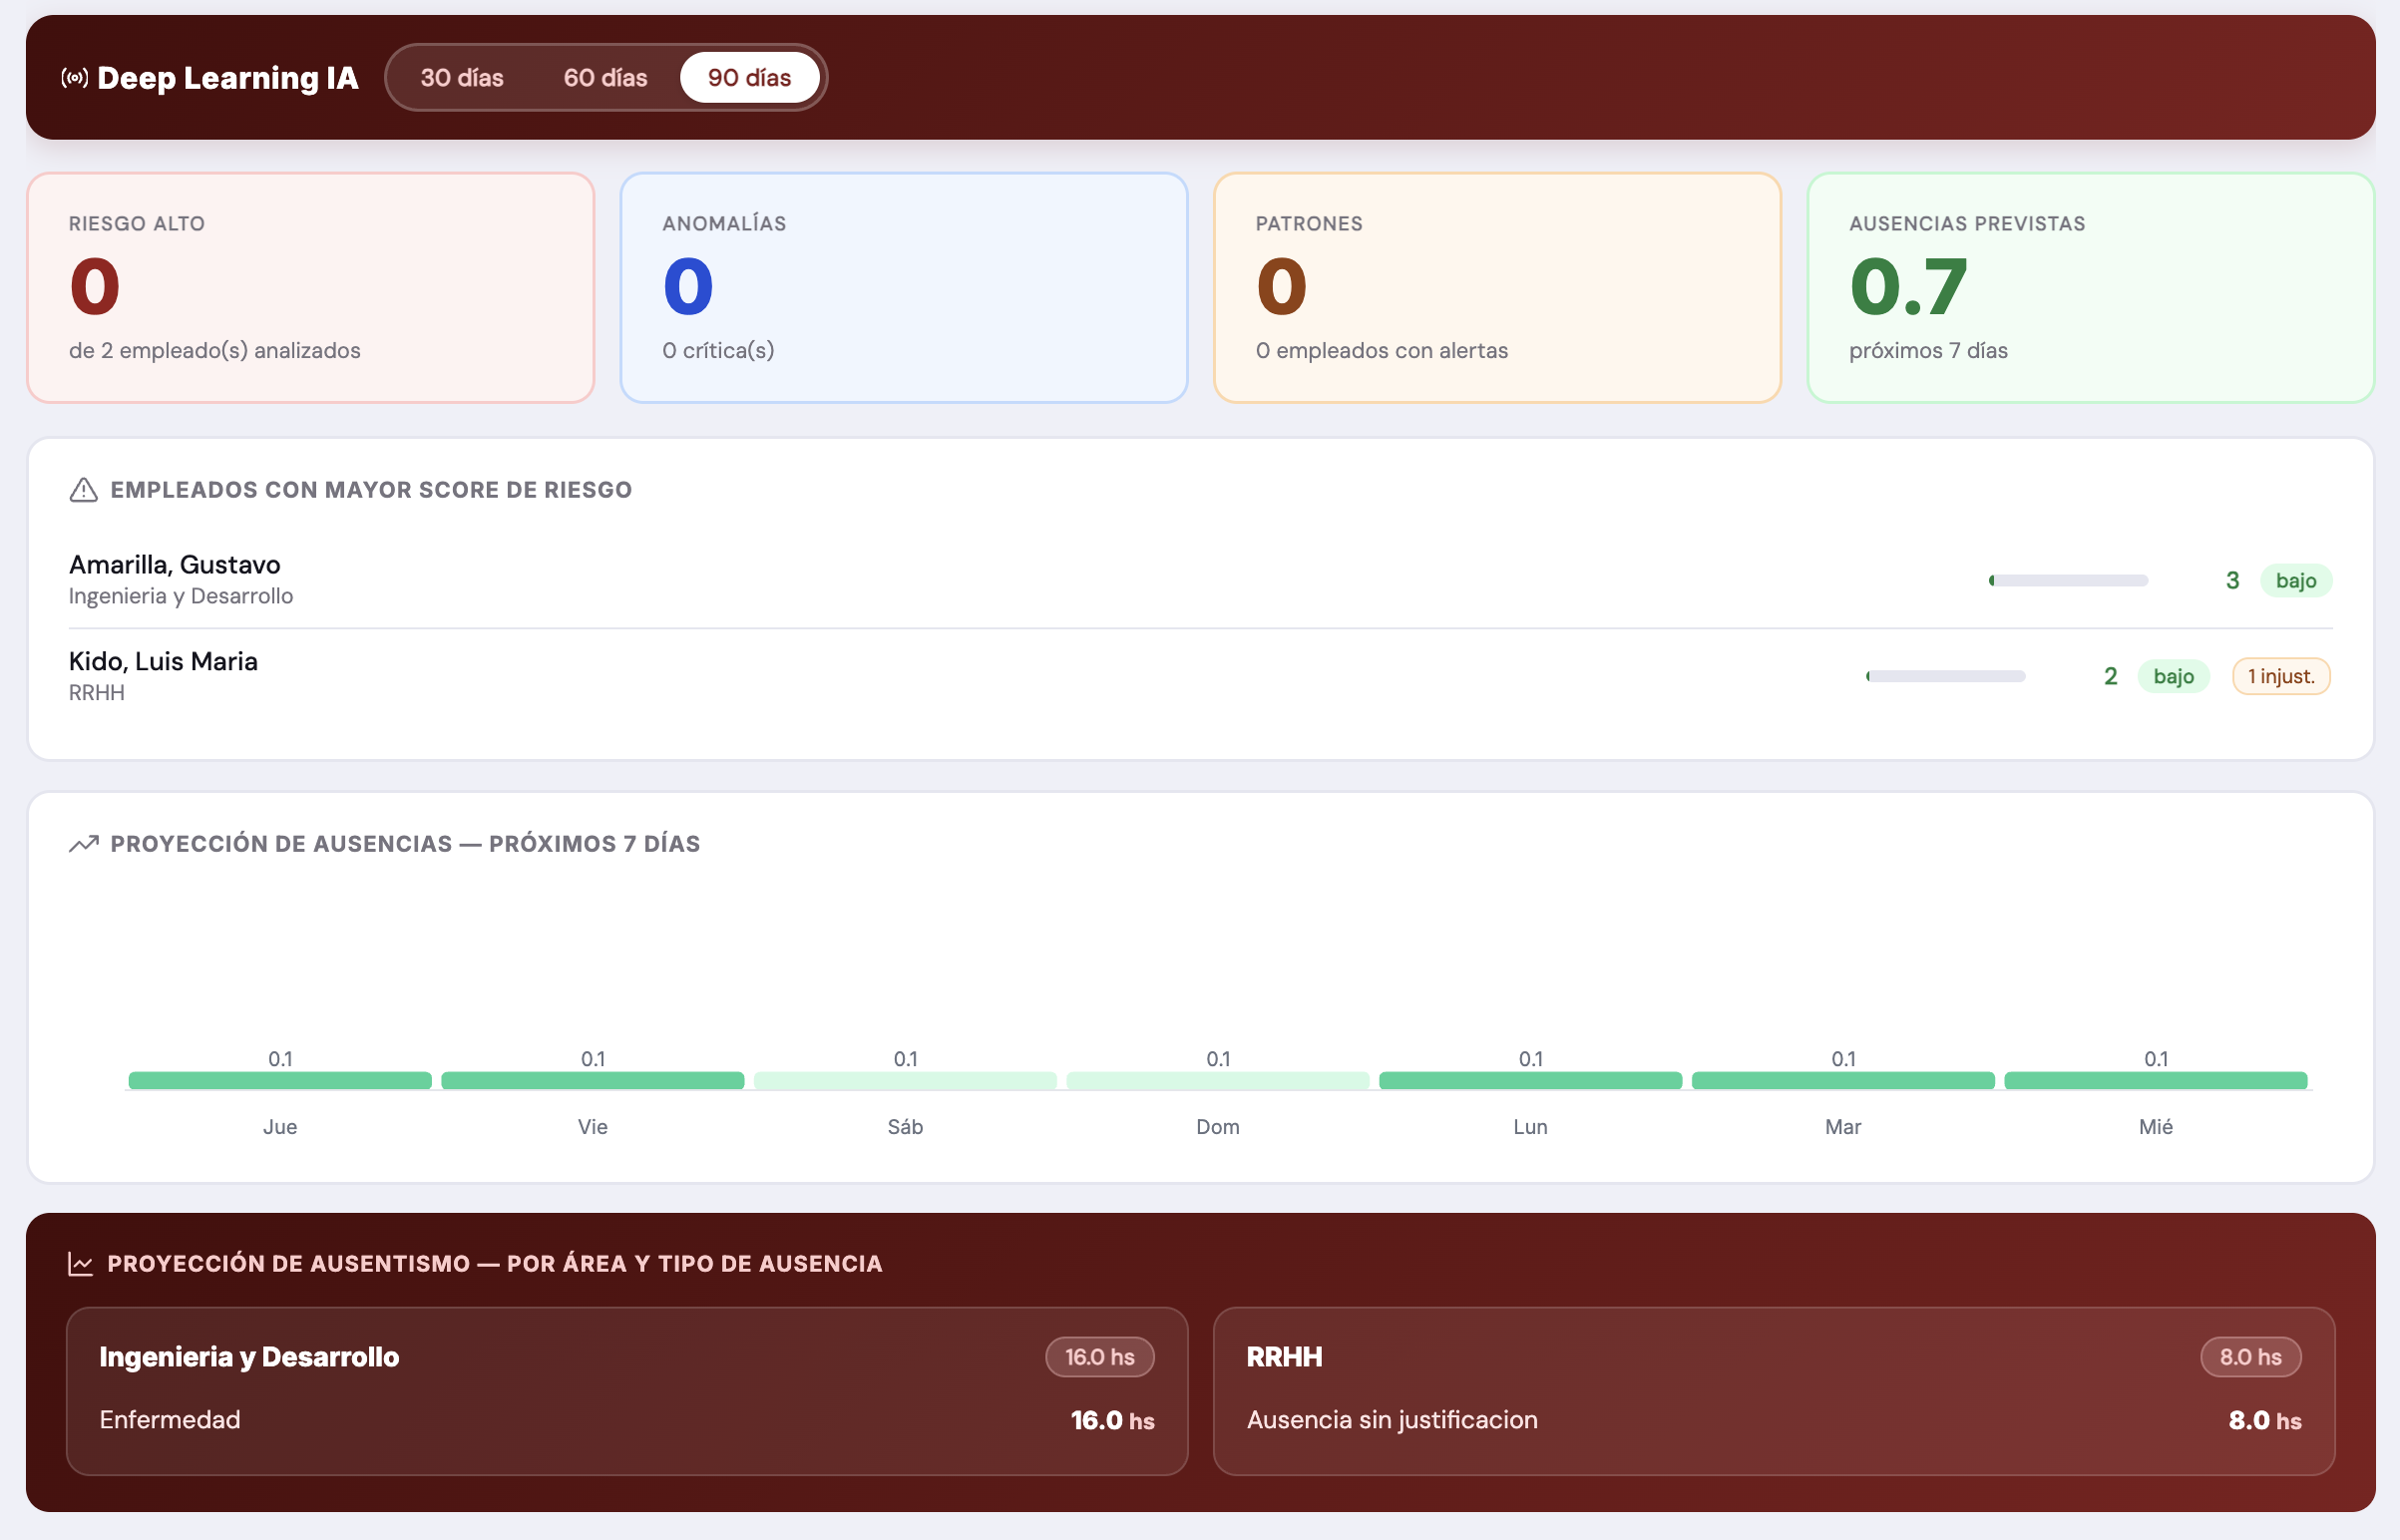2400x1540 pixels.
Task: Click the Mié day label
Action: tap(2156, 1127)
